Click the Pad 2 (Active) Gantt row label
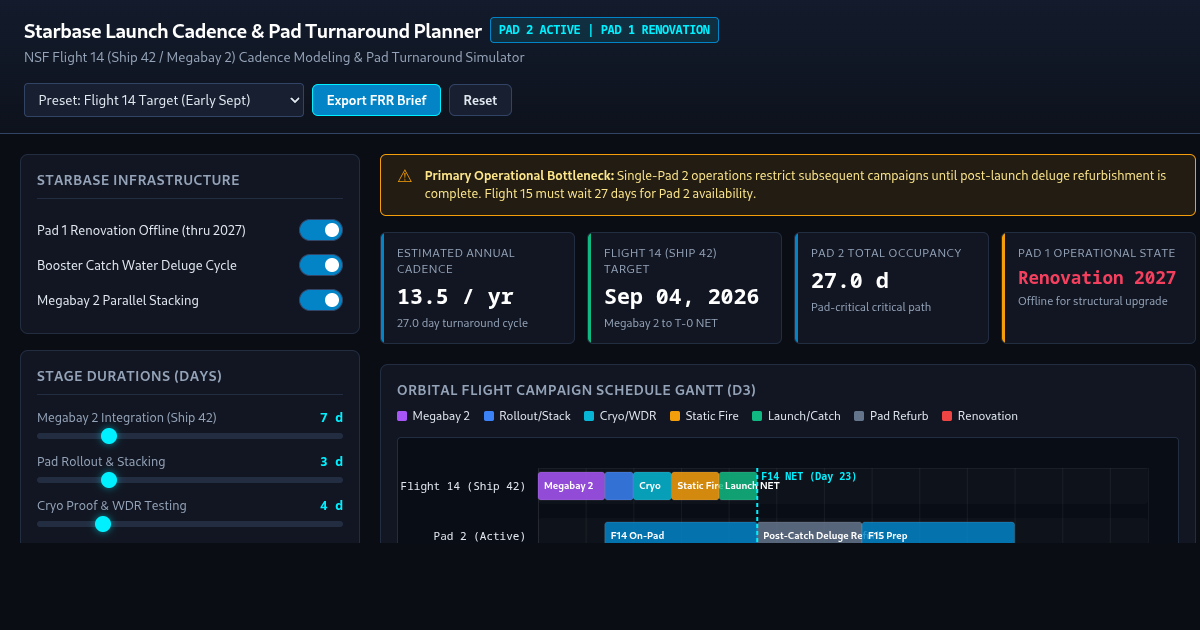This screenshot has height=630, width=1200. (479, 536)
